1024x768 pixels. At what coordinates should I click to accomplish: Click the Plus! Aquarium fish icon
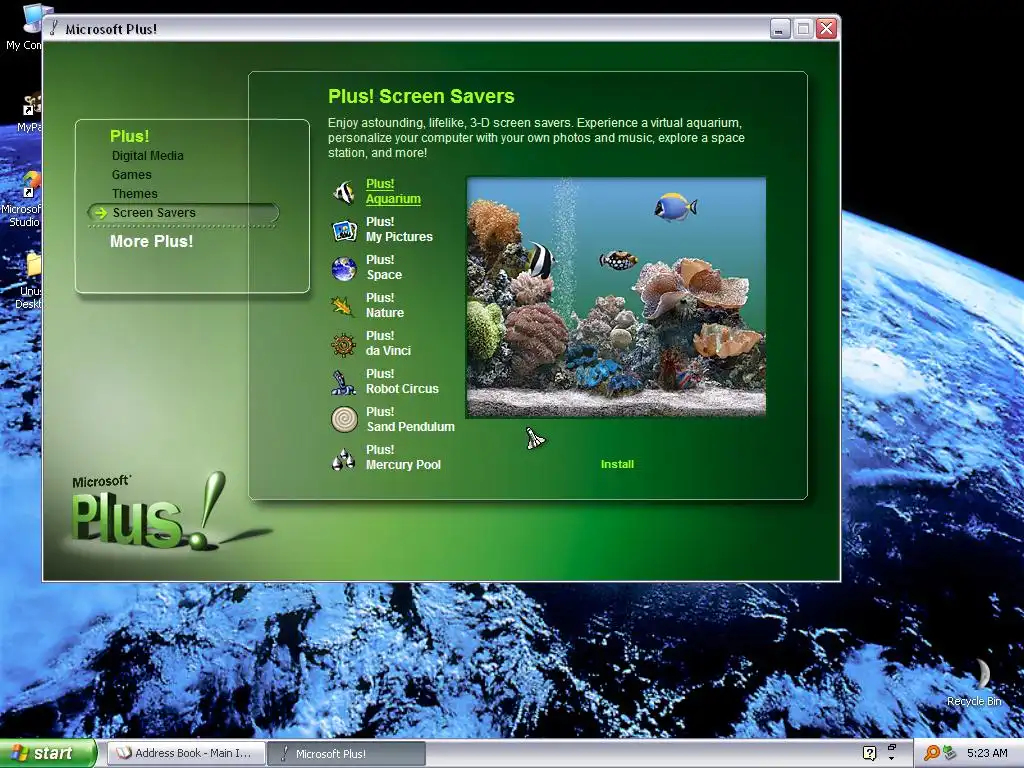coord(344,192)
